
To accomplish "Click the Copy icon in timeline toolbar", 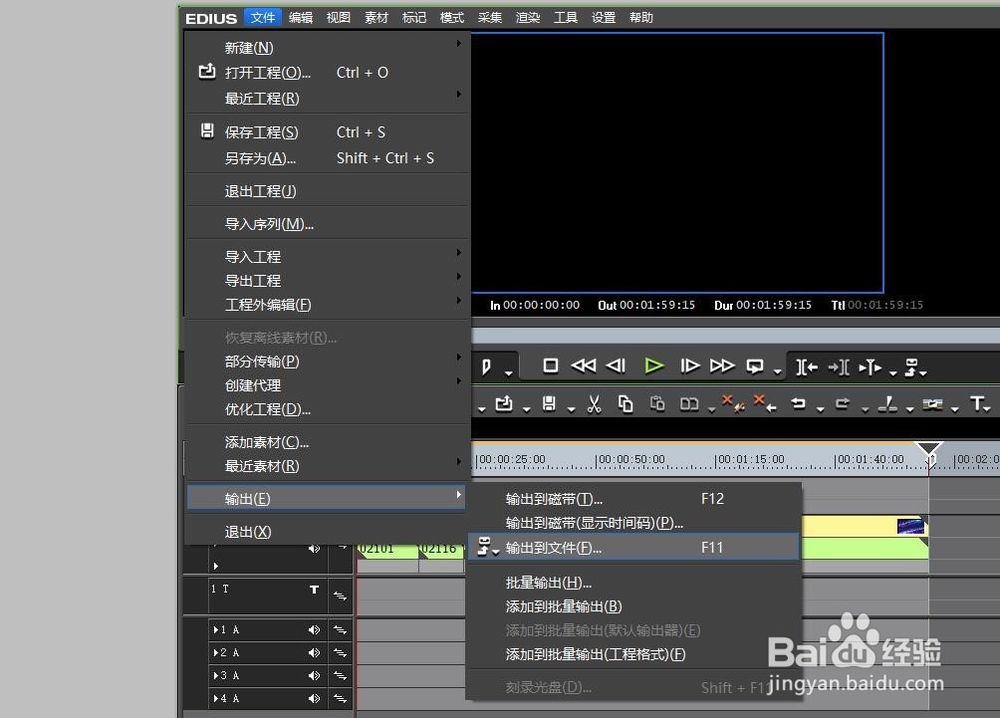I will (626, 404).
